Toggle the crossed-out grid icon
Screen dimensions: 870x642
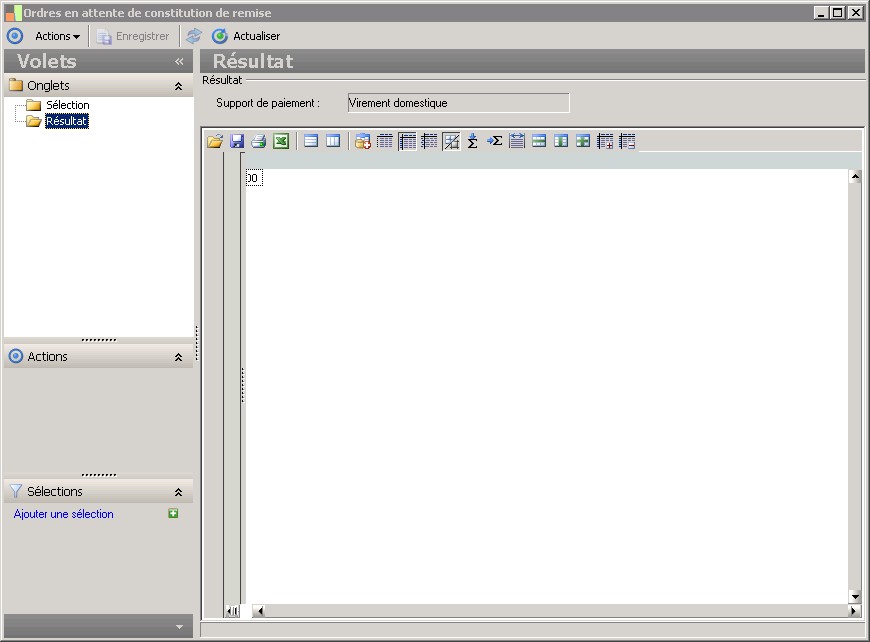pos(451,141)
